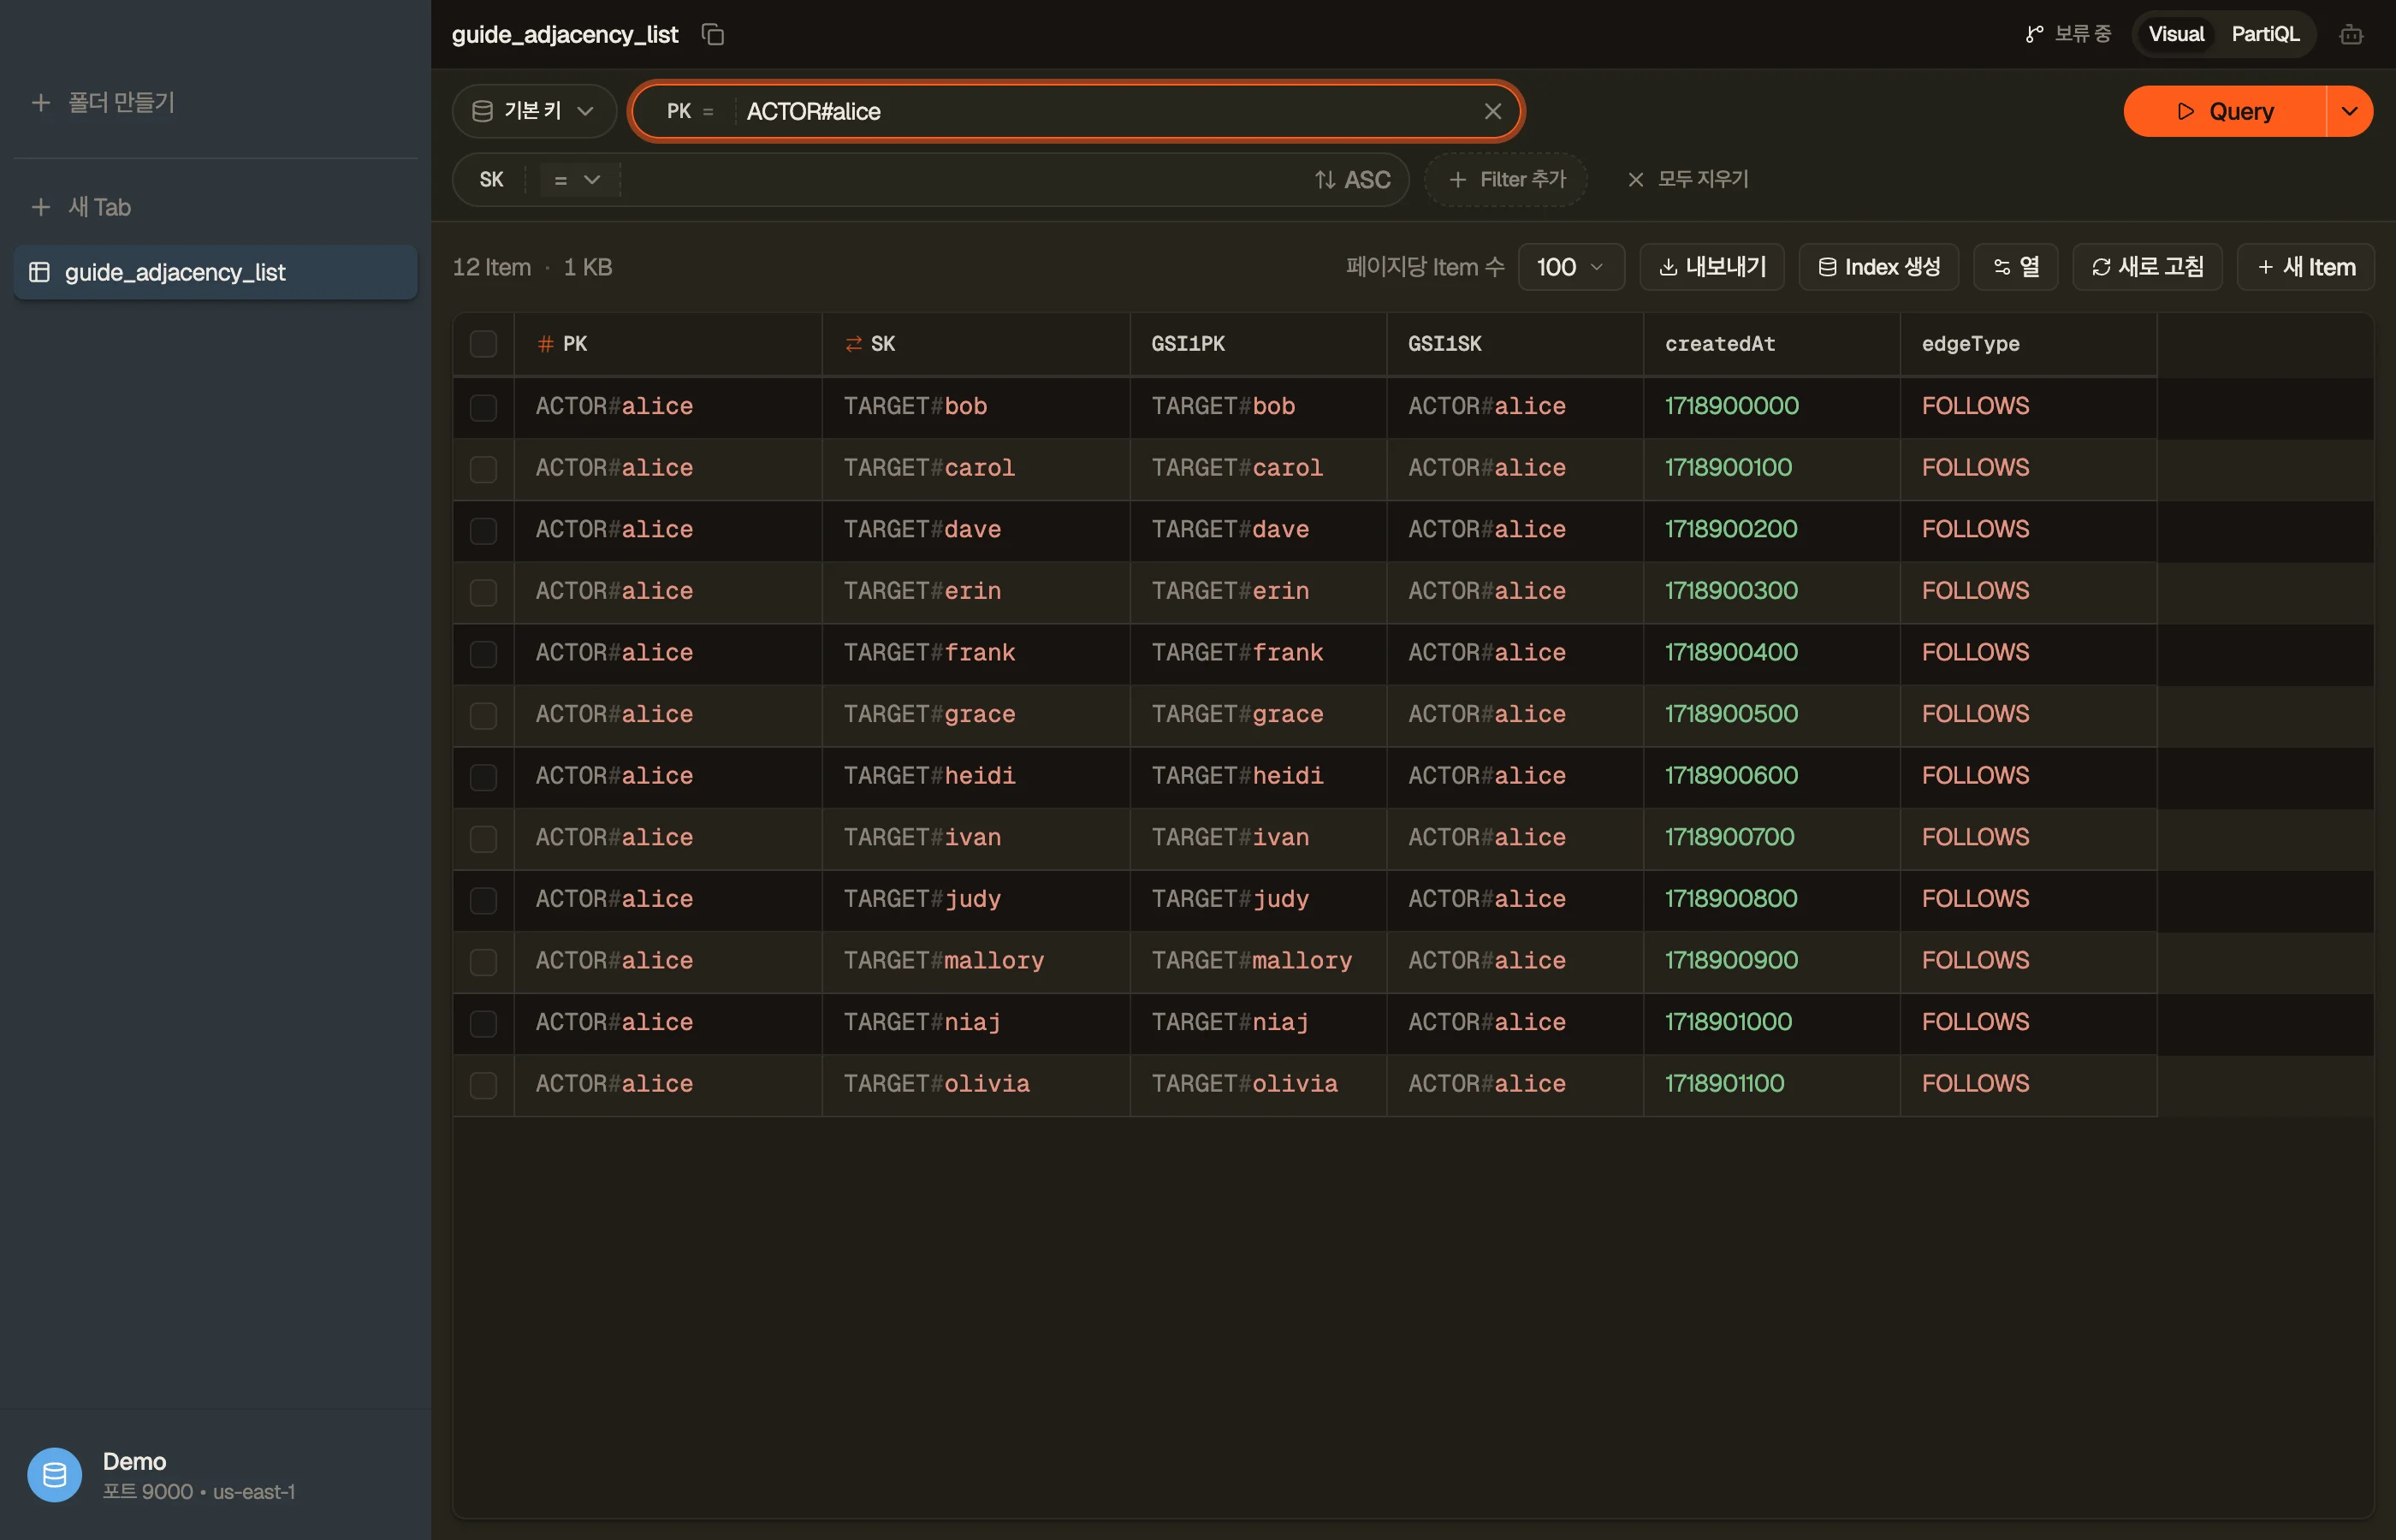Click the 내보내기 export button
Image resolution: width=2396 pixels, height=1540 pixels.
(x=1712, y=267)
